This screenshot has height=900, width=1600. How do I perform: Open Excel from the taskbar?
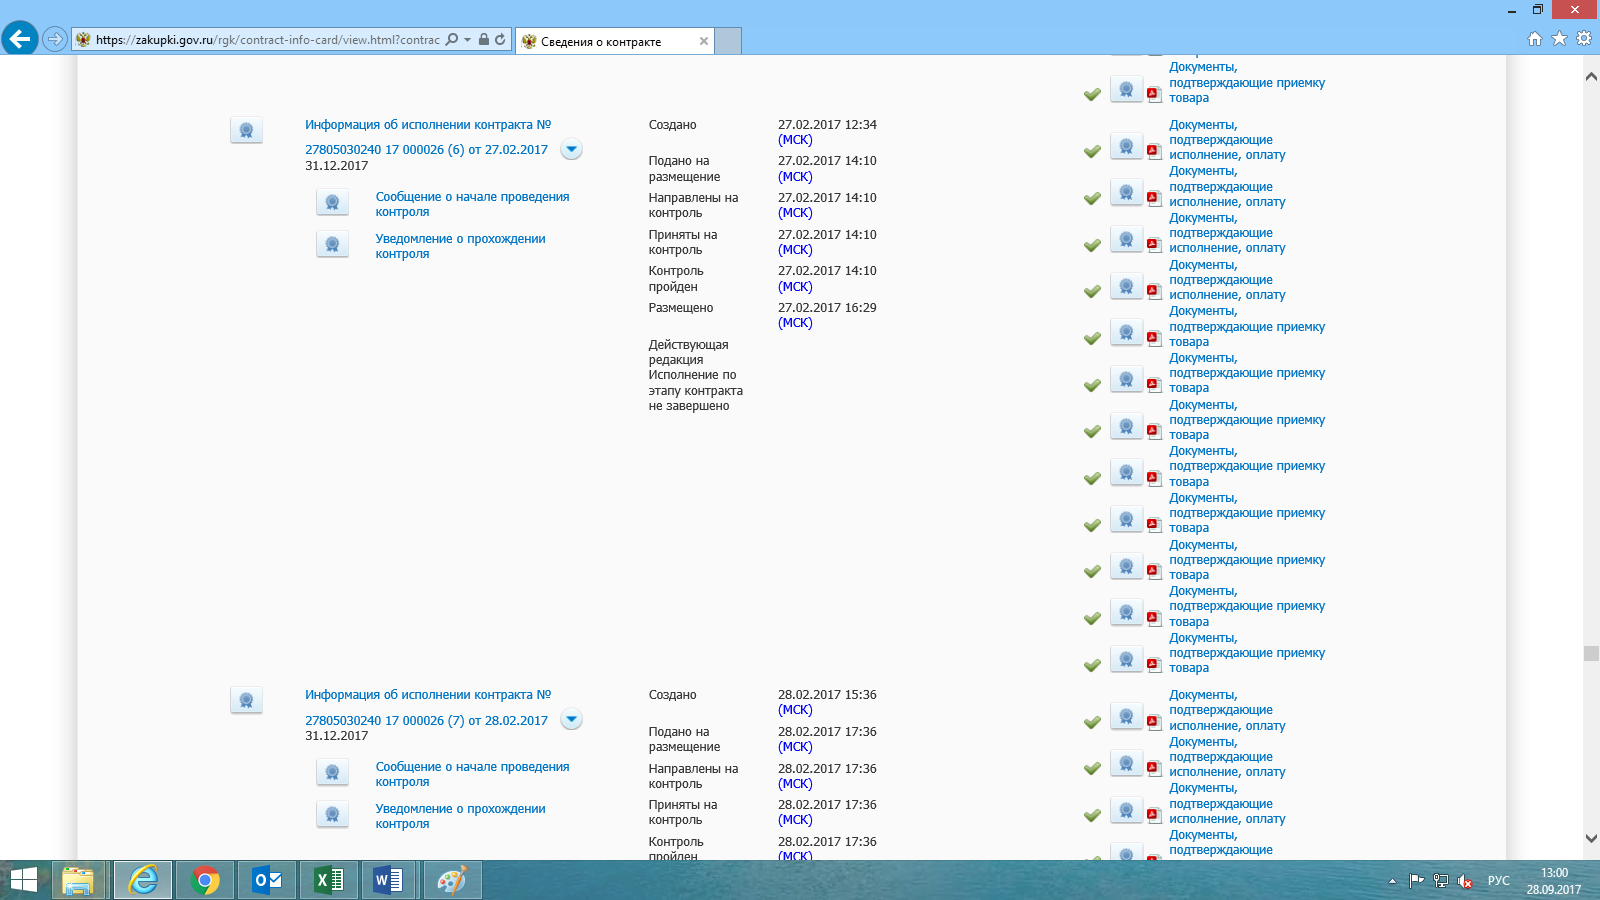coord(329,880)
